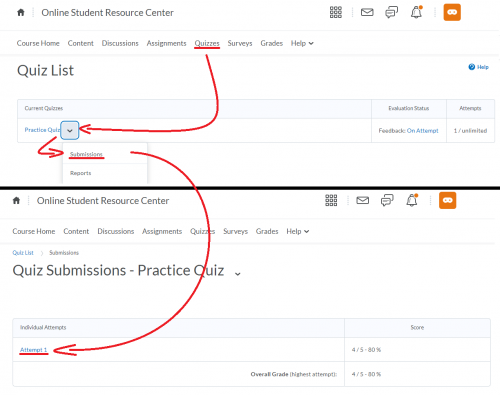Open chevron beside Quiz Submissions - Practice Quiz
This screenshot has width=500, height=395.
[237, 274]
